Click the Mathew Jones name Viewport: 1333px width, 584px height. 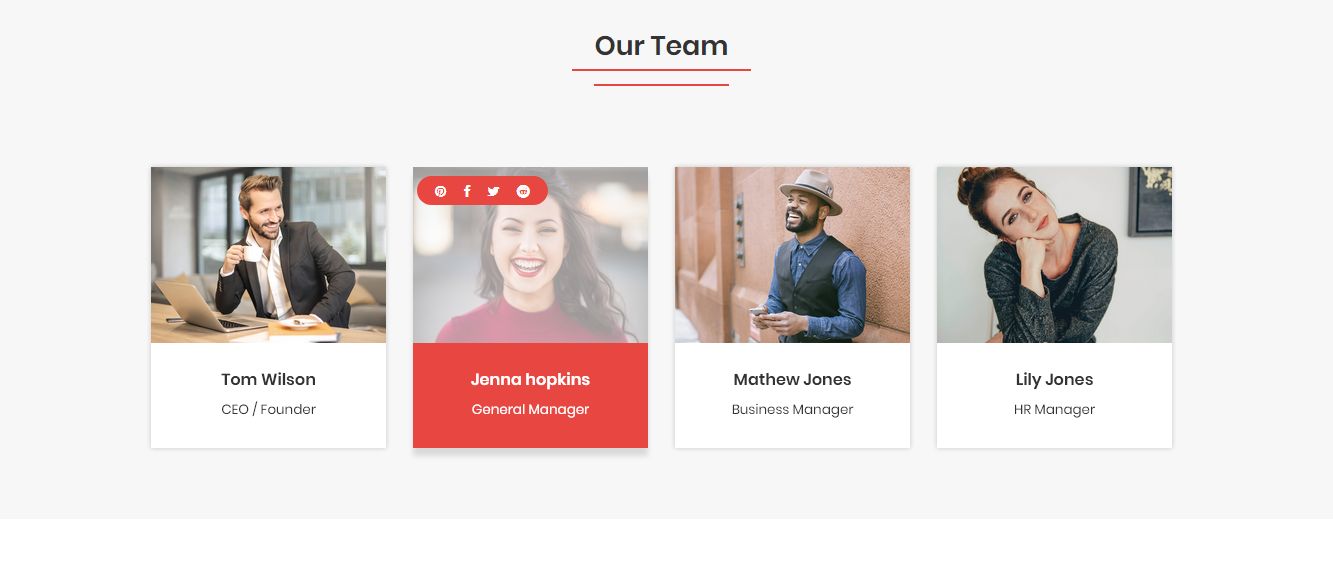click(792, 379)
